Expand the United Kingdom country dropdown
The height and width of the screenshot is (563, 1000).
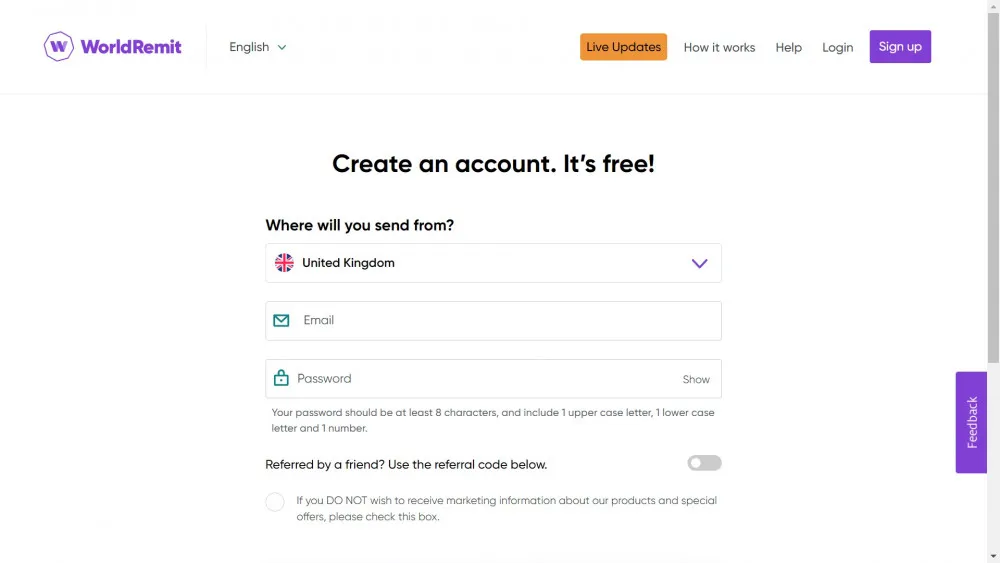click(x=493, y=263)
